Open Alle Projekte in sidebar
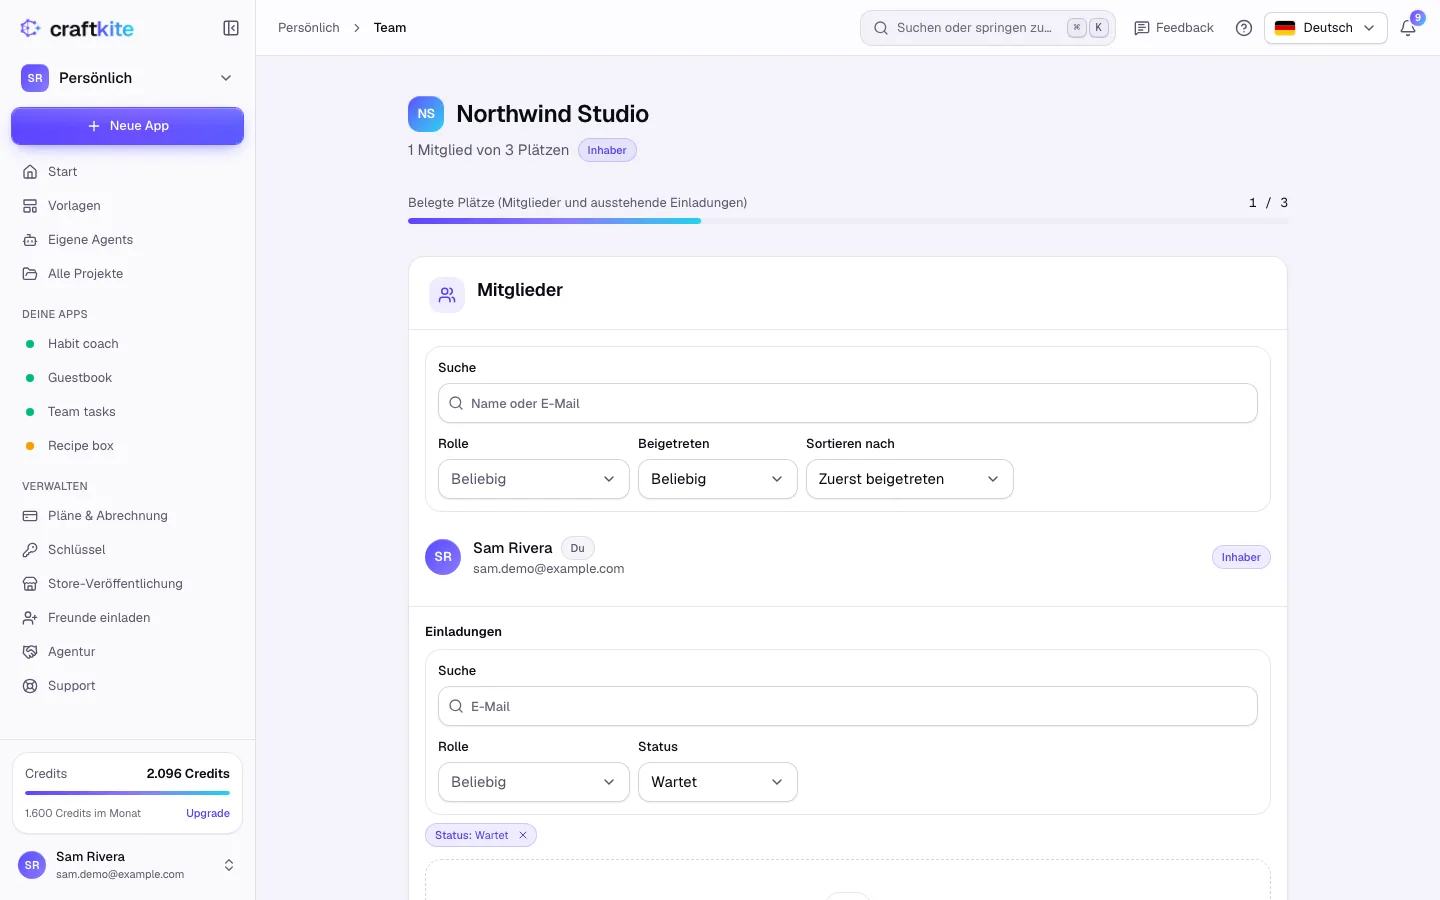This screenshot has width=1440, height=900. [127, 274]
